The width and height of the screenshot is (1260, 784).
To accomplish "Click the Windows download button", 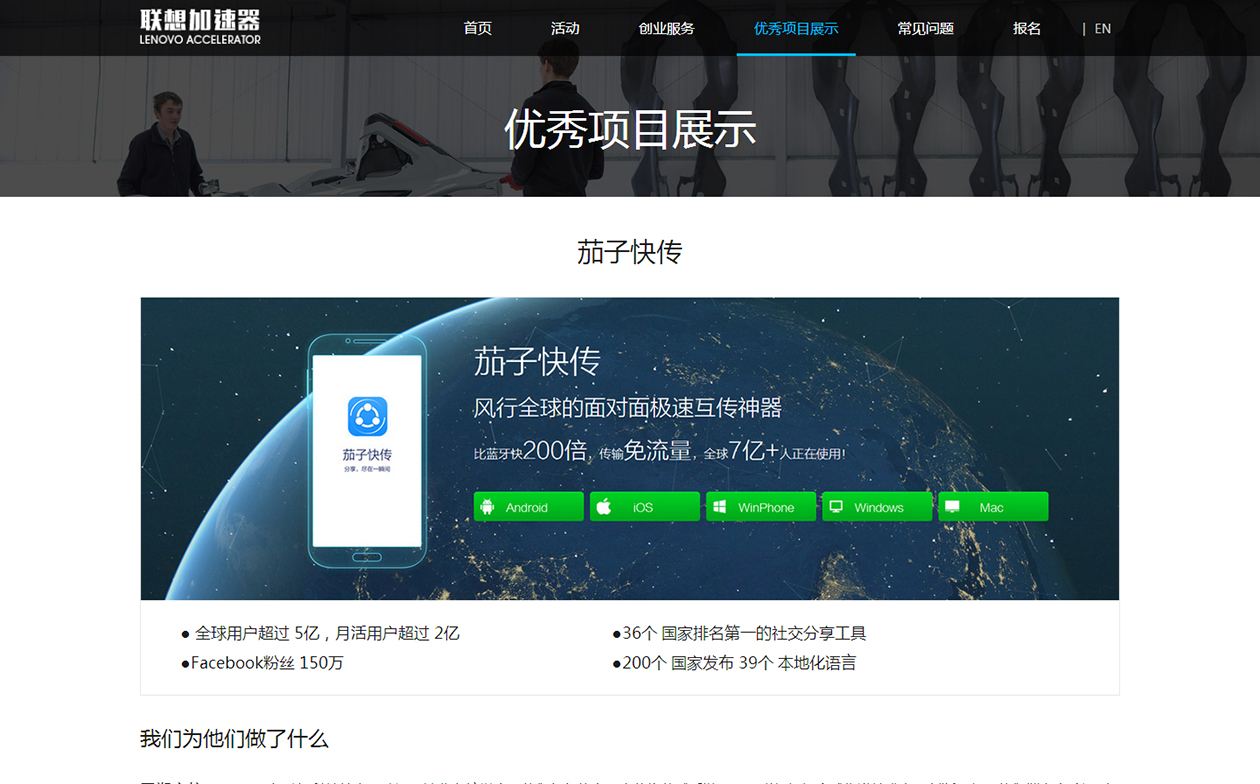I will pos(877,506).
